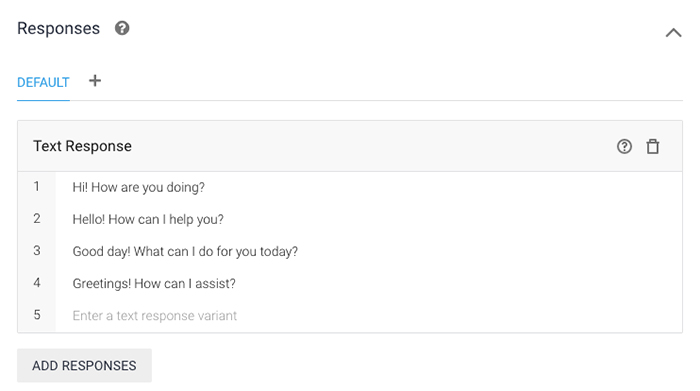Screen dimensions: 700x391
Task: Click row number 4 in the response list
Action: 37,283
